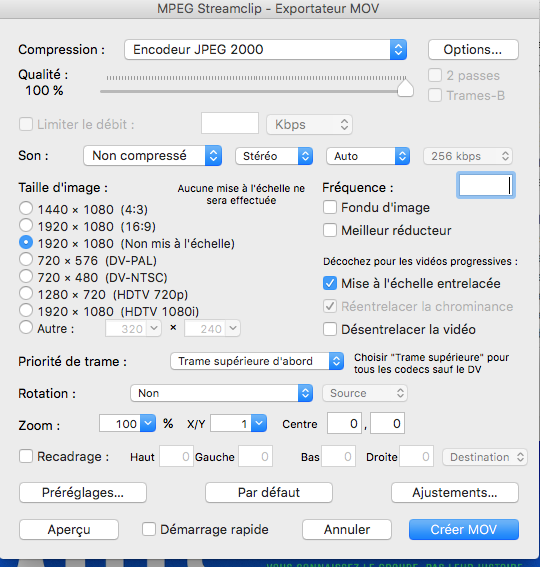Click the Créer MOV button

coord(464,529)
